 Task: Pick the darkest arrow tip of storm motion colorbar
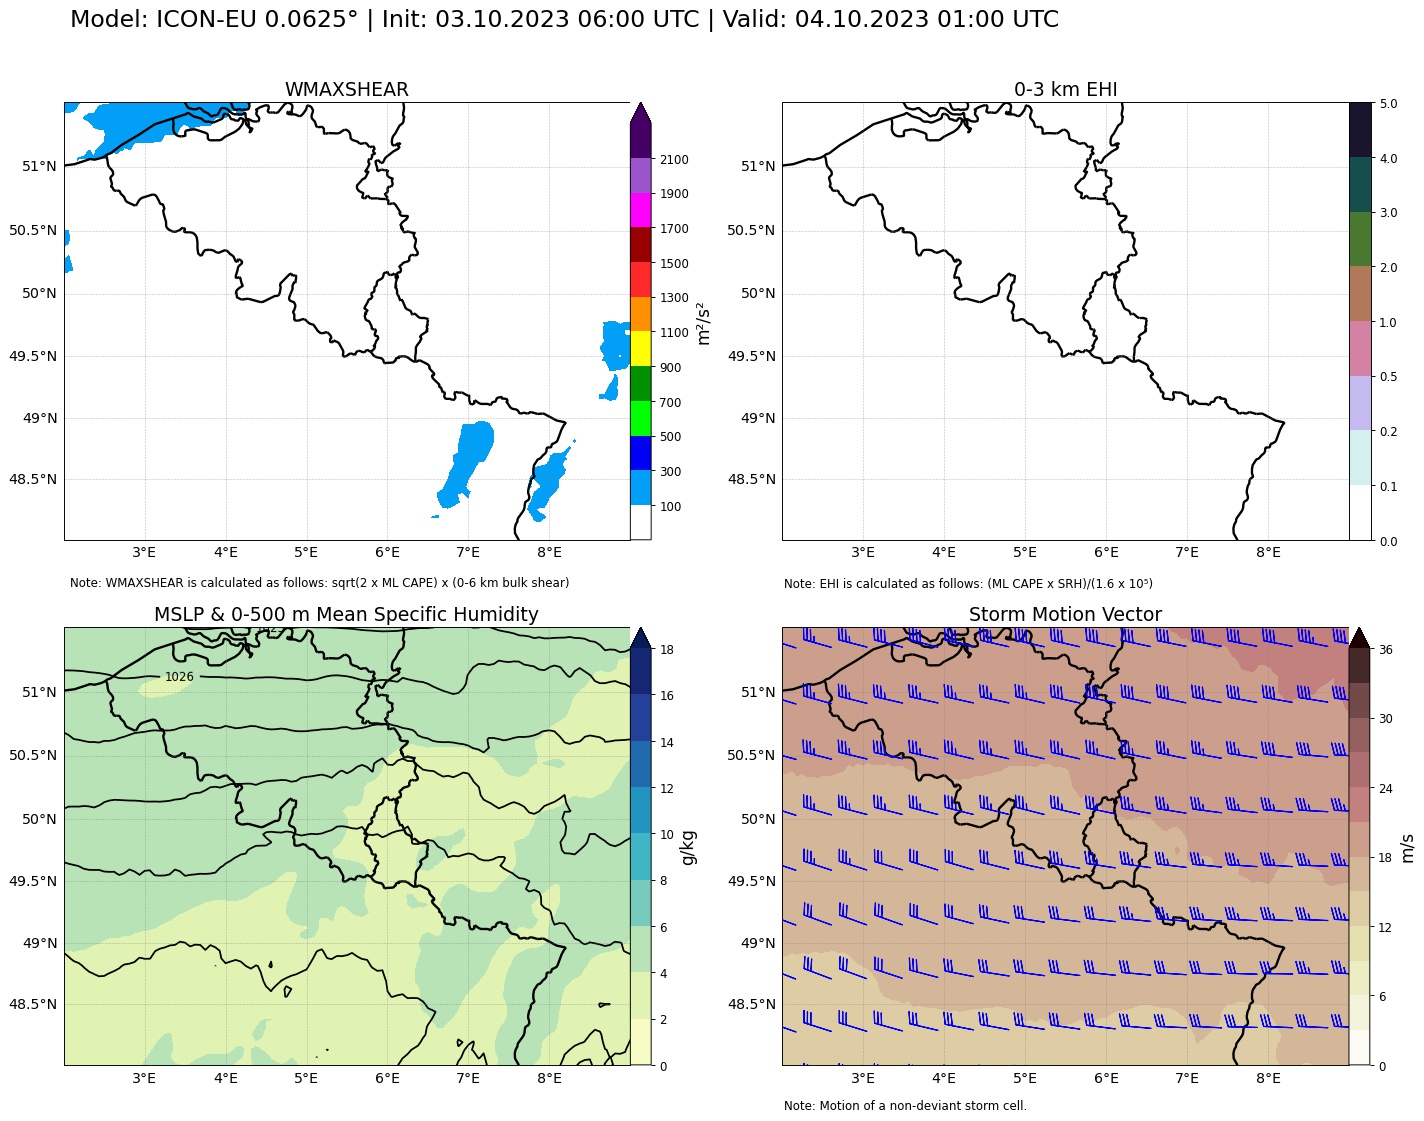[x=1360, y=638]
